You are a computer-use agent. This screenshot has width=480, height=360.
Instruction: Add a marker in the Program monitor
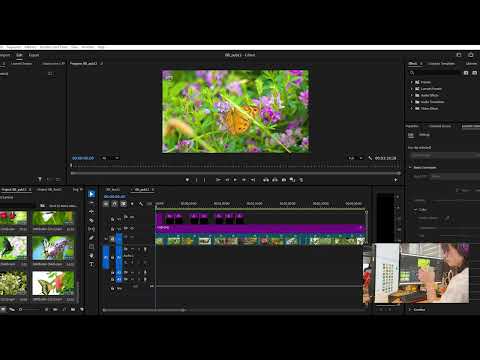tap(187, 180)
